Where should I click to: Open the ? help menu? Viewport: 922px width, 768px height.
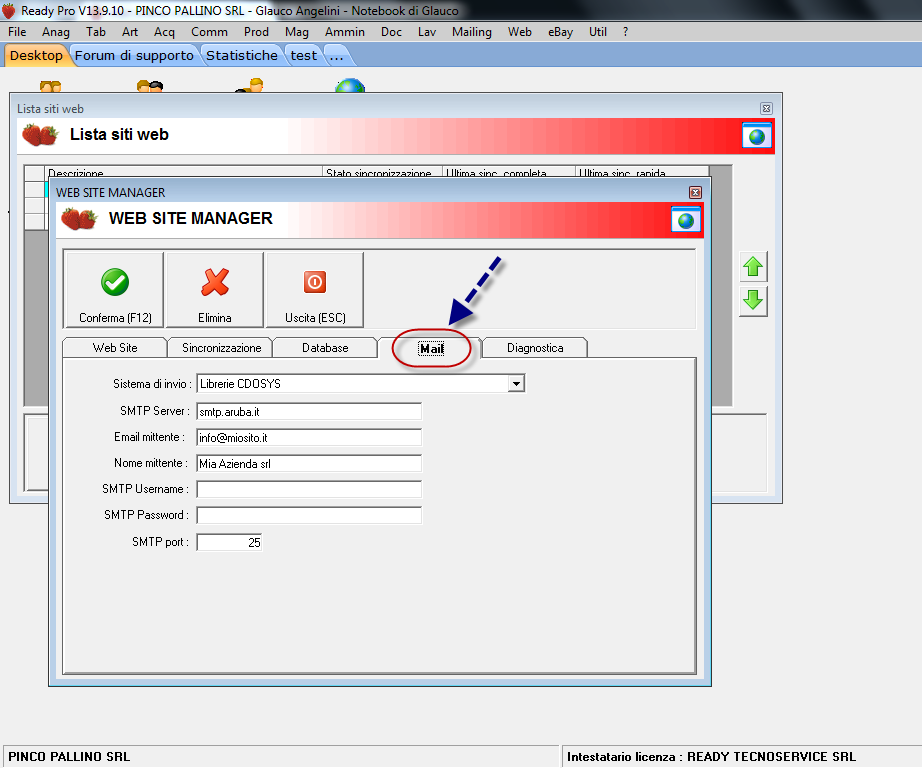[626, 32]
